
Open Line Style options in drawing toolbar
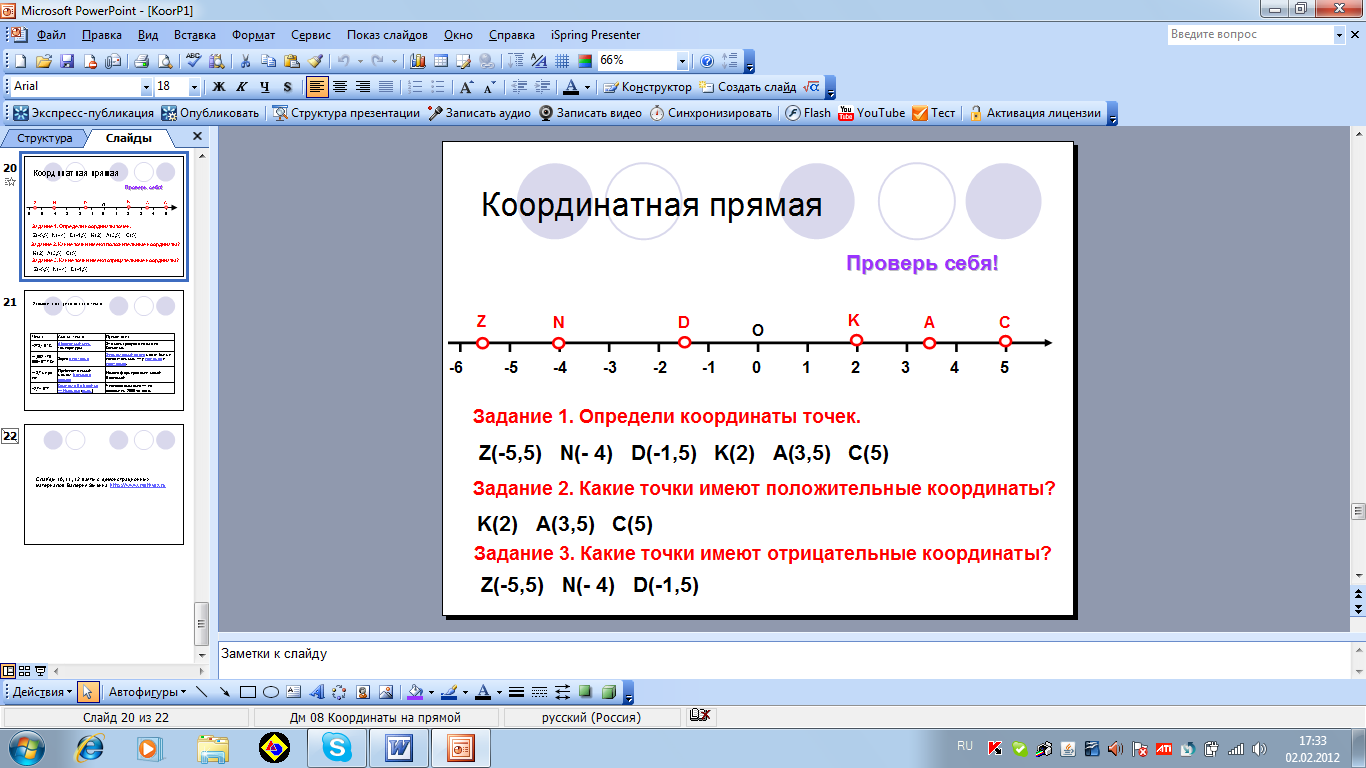(x=517, y=692)
